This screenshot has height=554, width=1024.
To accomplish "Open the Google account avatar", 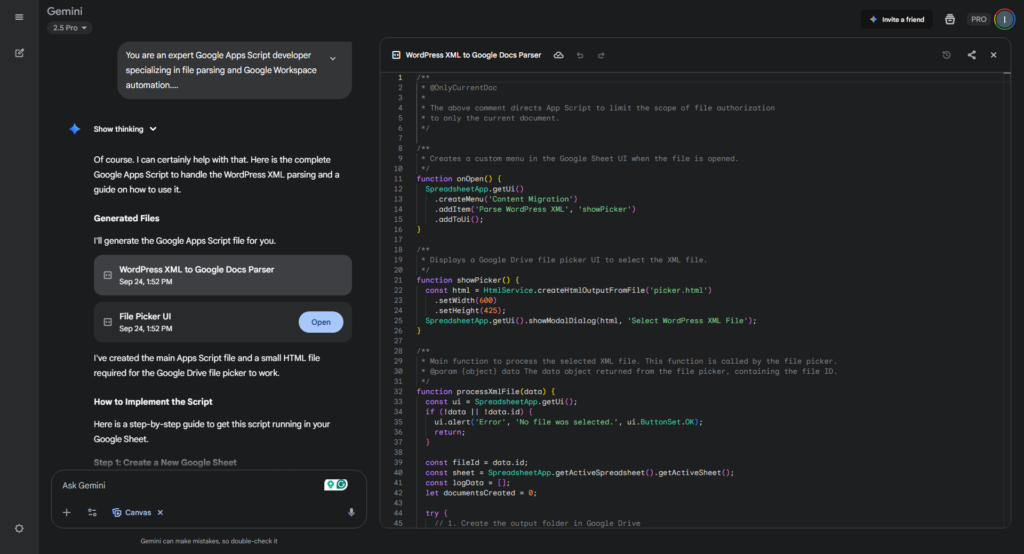I will pyautogui.click(x=1004, y=20).
